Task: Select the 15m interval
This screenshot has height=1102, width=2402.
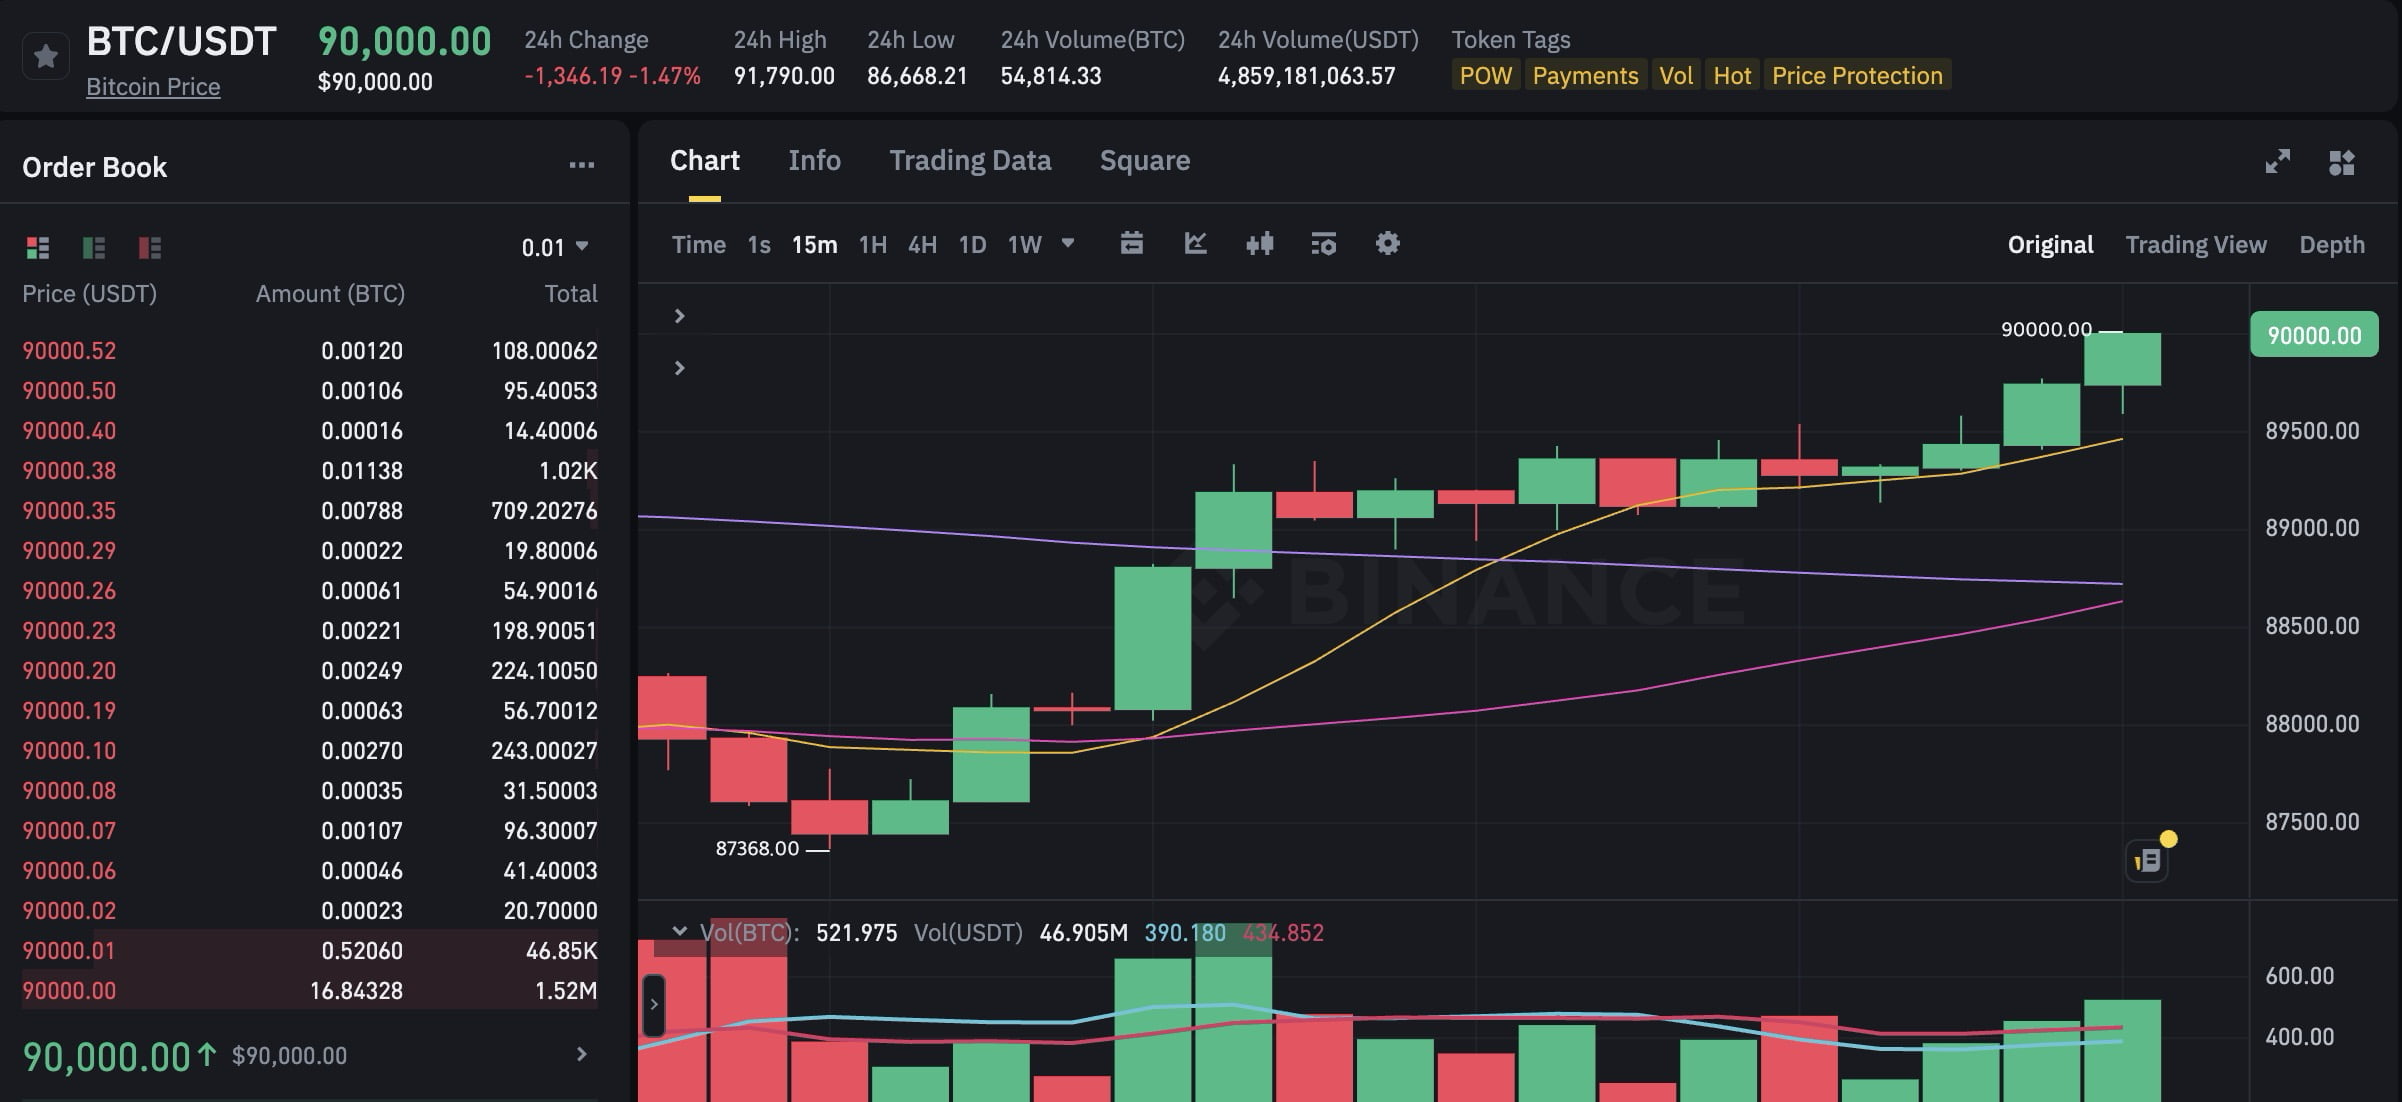Action: click(x=814, y=245)
